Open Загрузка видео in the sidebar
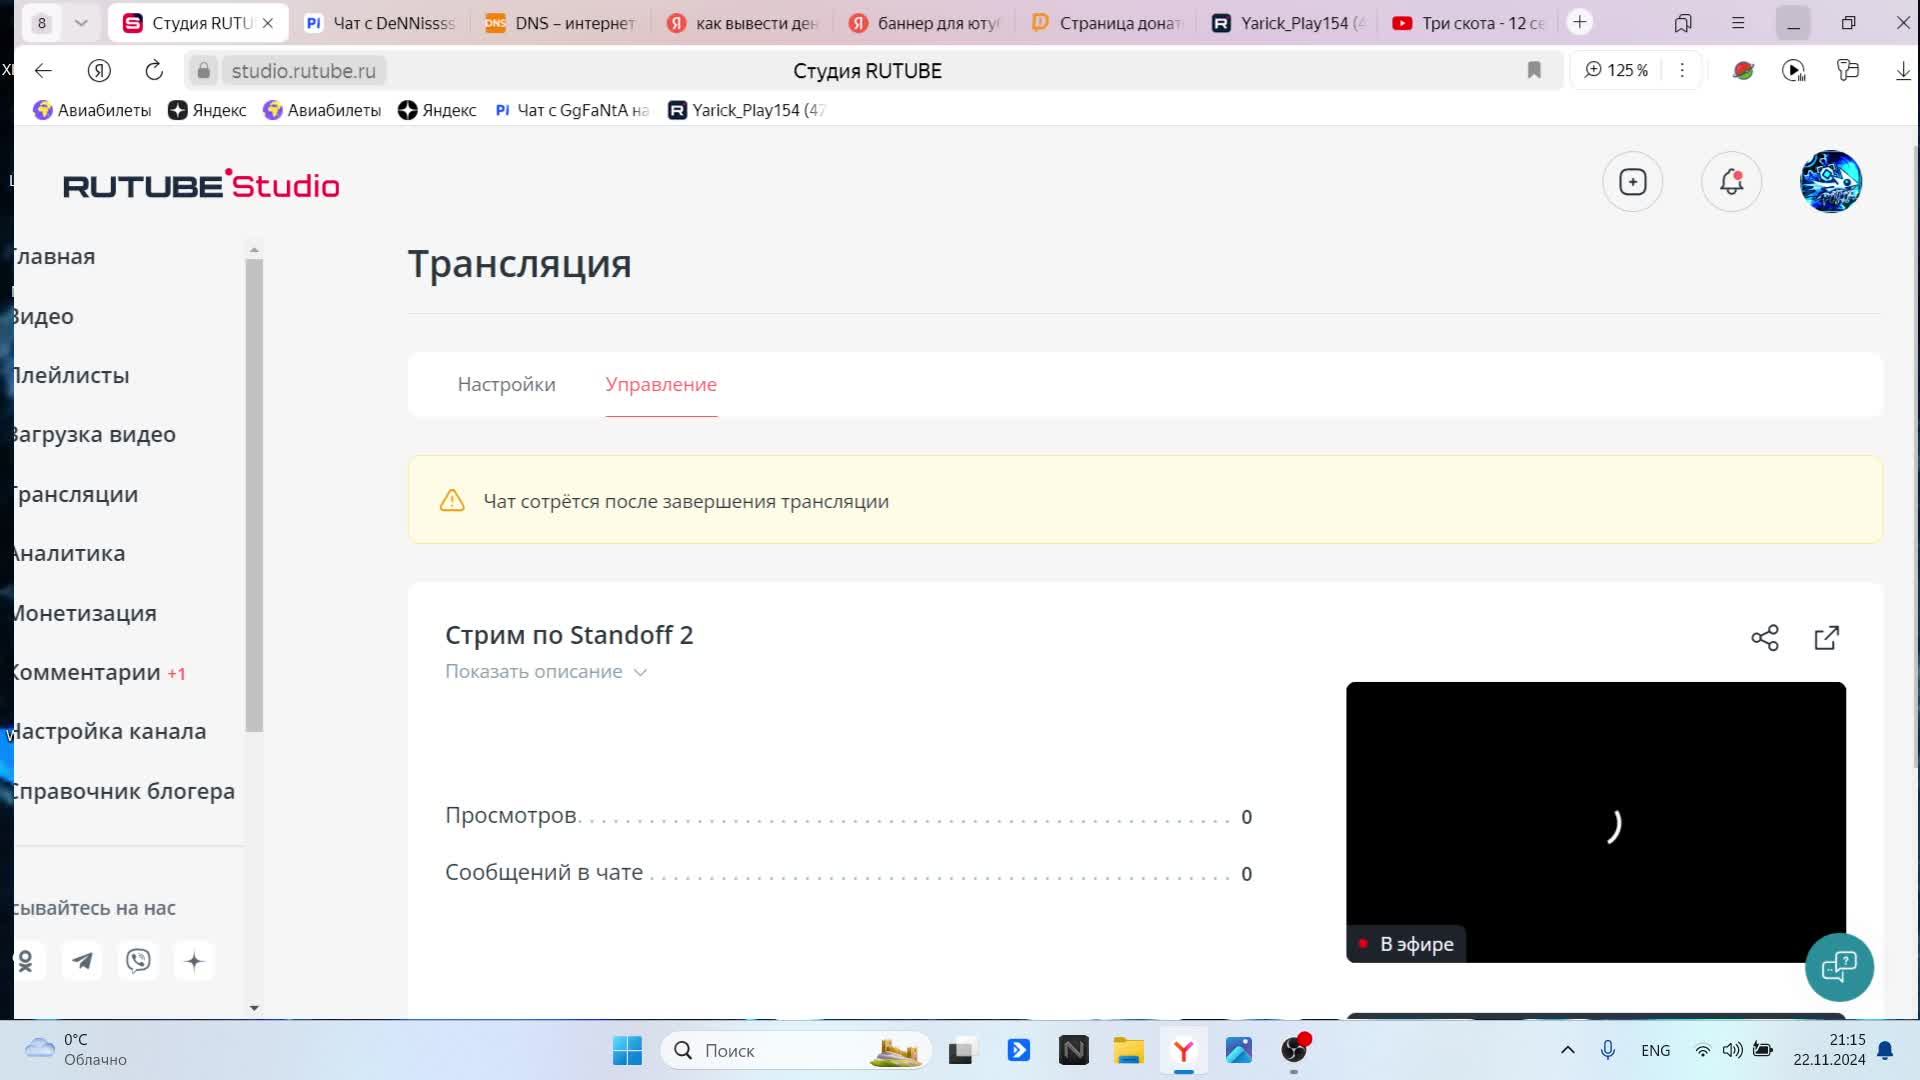The image size is (1920, 1080). pyautogui.click(x=94, y=434)
